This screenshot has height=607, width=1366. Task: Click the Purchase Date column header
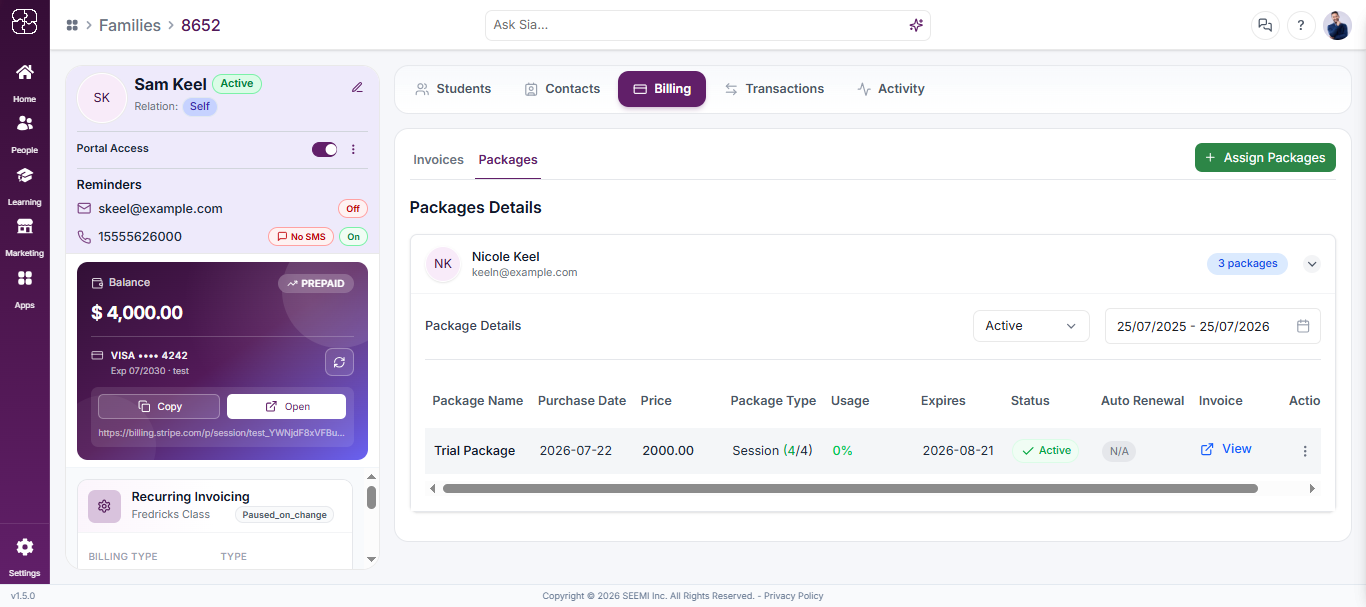coord(582,401)
